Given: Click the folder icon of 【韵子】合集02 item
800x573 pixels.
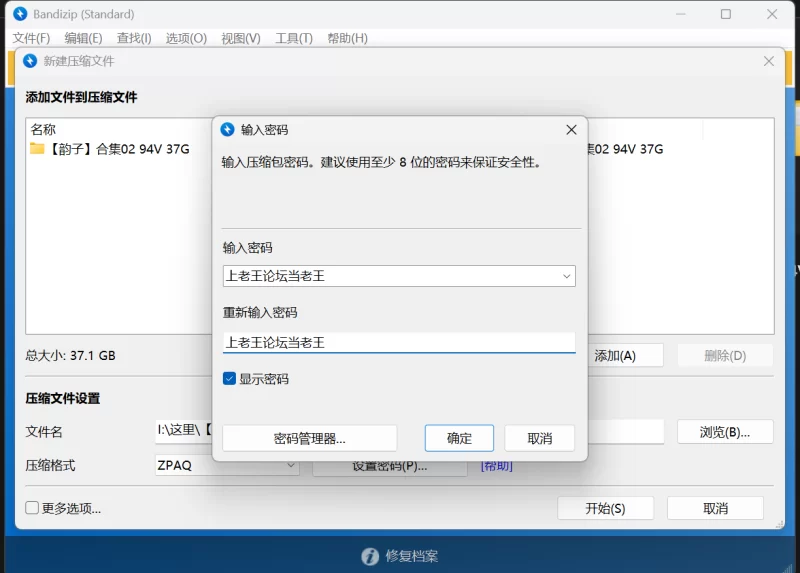Looking at the screenshot, I should (x=37, y=148).
